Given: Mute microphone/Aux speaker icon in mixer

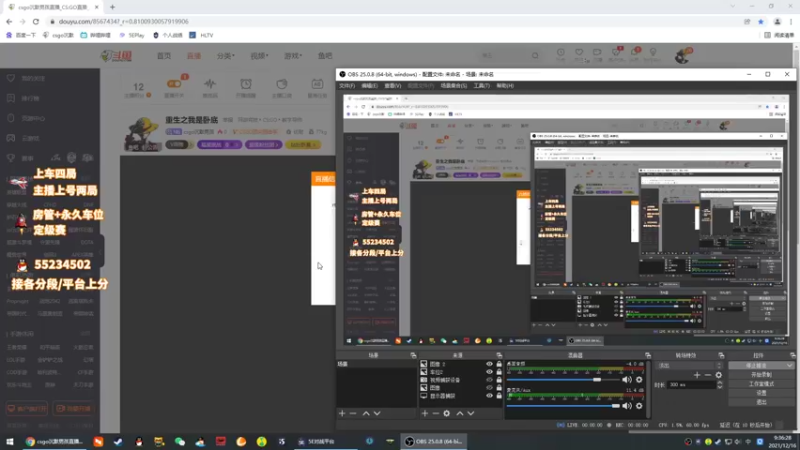Looking at the screenshot, I should pyautogui.click(x=627, y=406).
